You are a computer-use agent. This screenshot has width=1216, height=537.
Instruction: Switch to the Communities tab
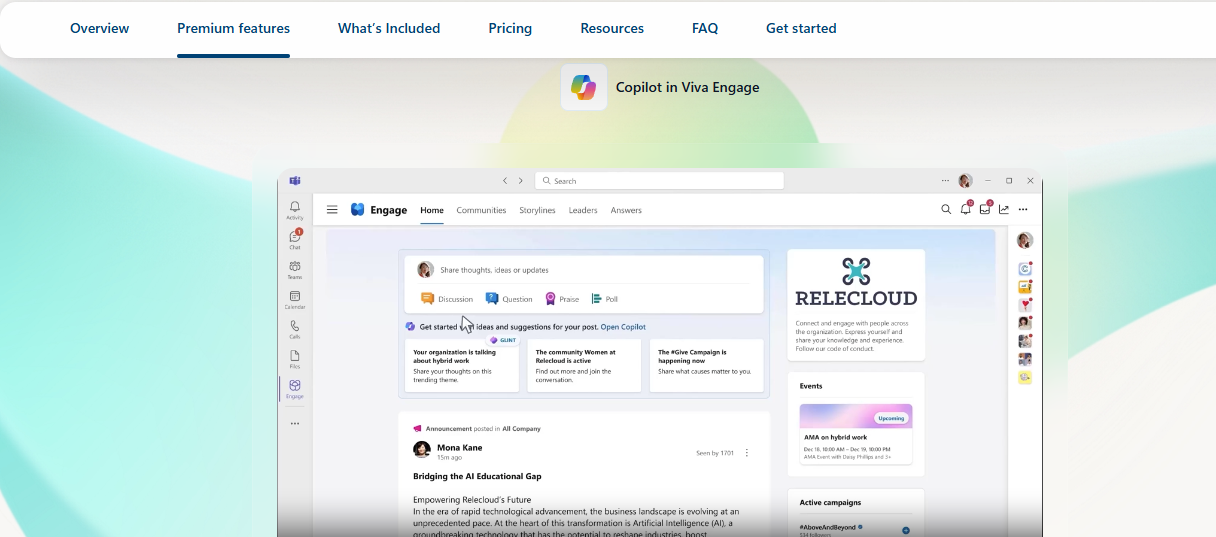[x=481, y=210]
